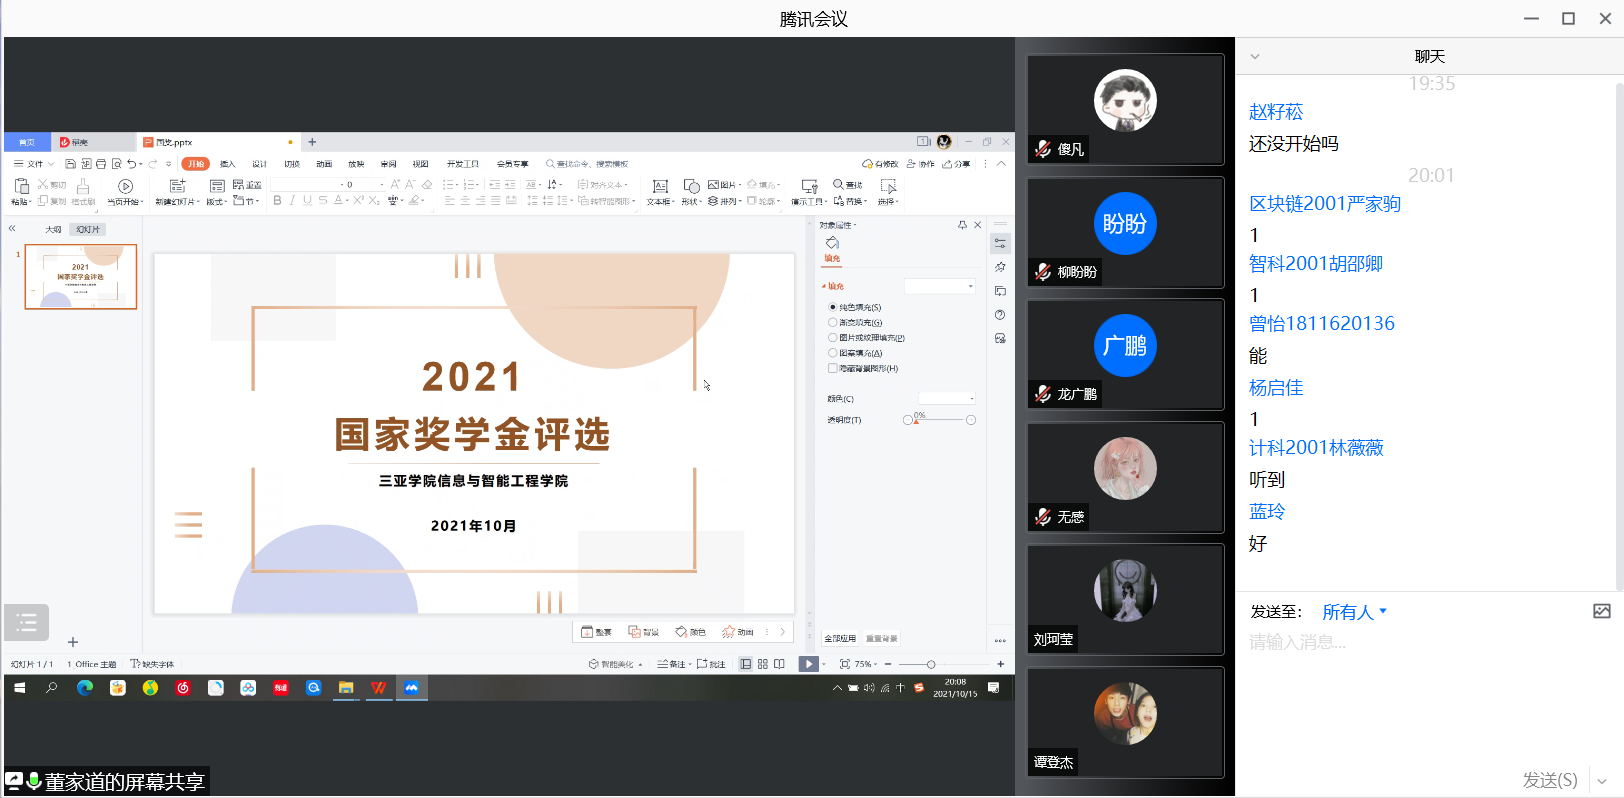Click the image send icon in chat
The height and width of the screenshot is (798, 1624).
(x=1601, y=611)
